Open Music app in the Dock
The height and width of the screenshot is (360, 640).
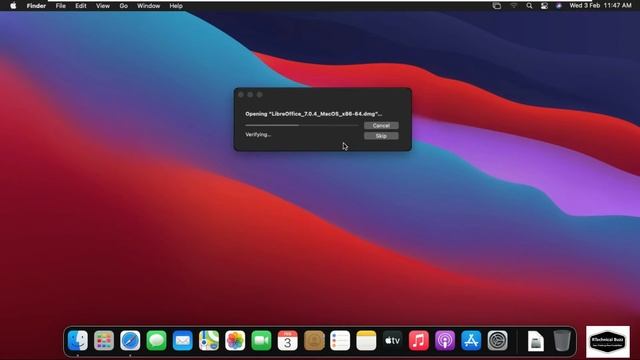pos(419,340)
